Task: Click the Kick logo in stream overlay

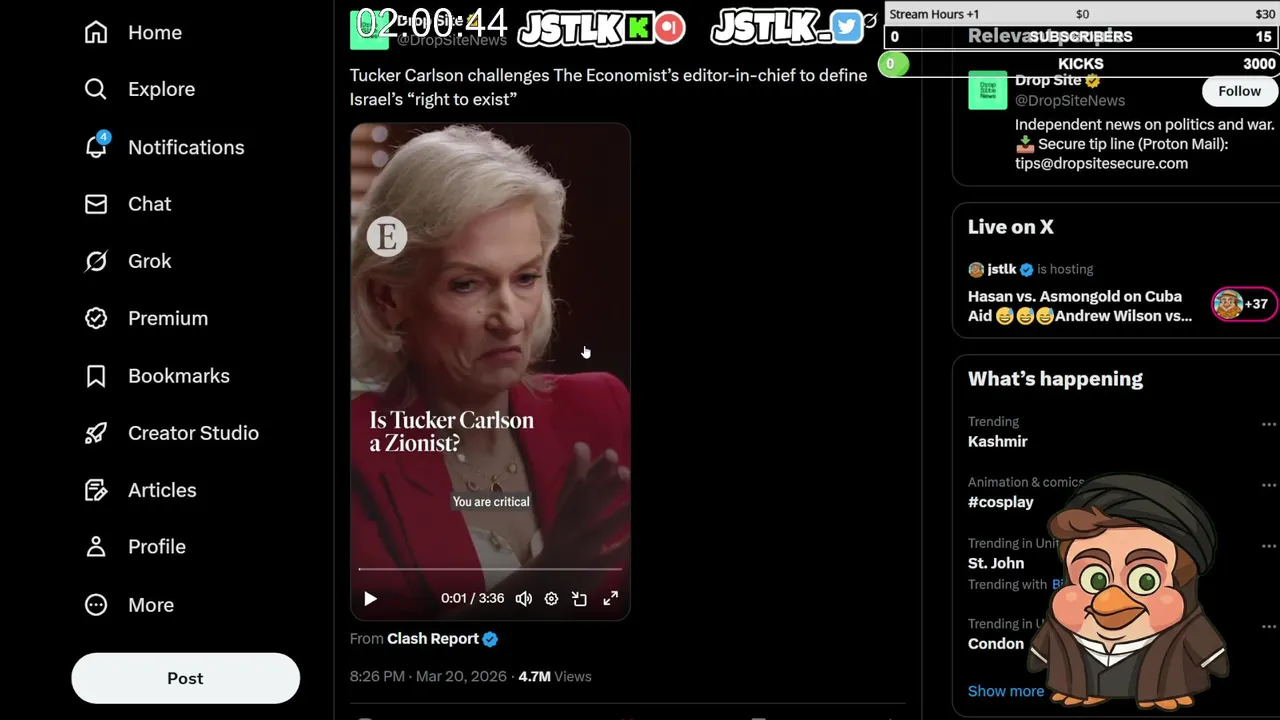Action: 637,27
